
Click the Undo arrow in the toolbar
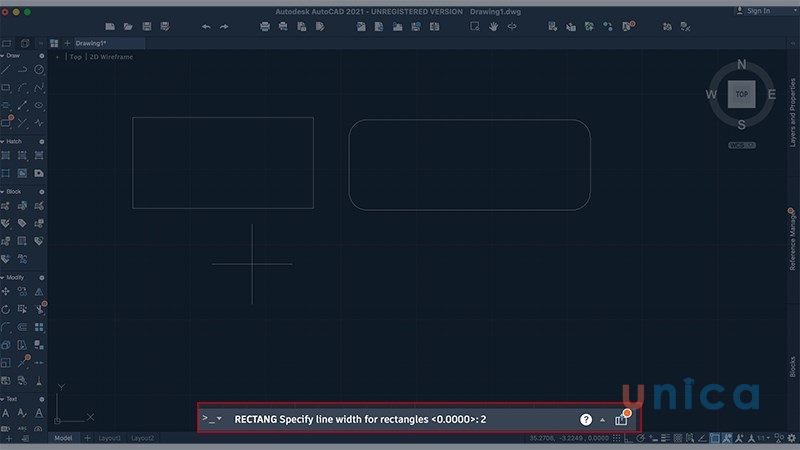coord(206,26)
